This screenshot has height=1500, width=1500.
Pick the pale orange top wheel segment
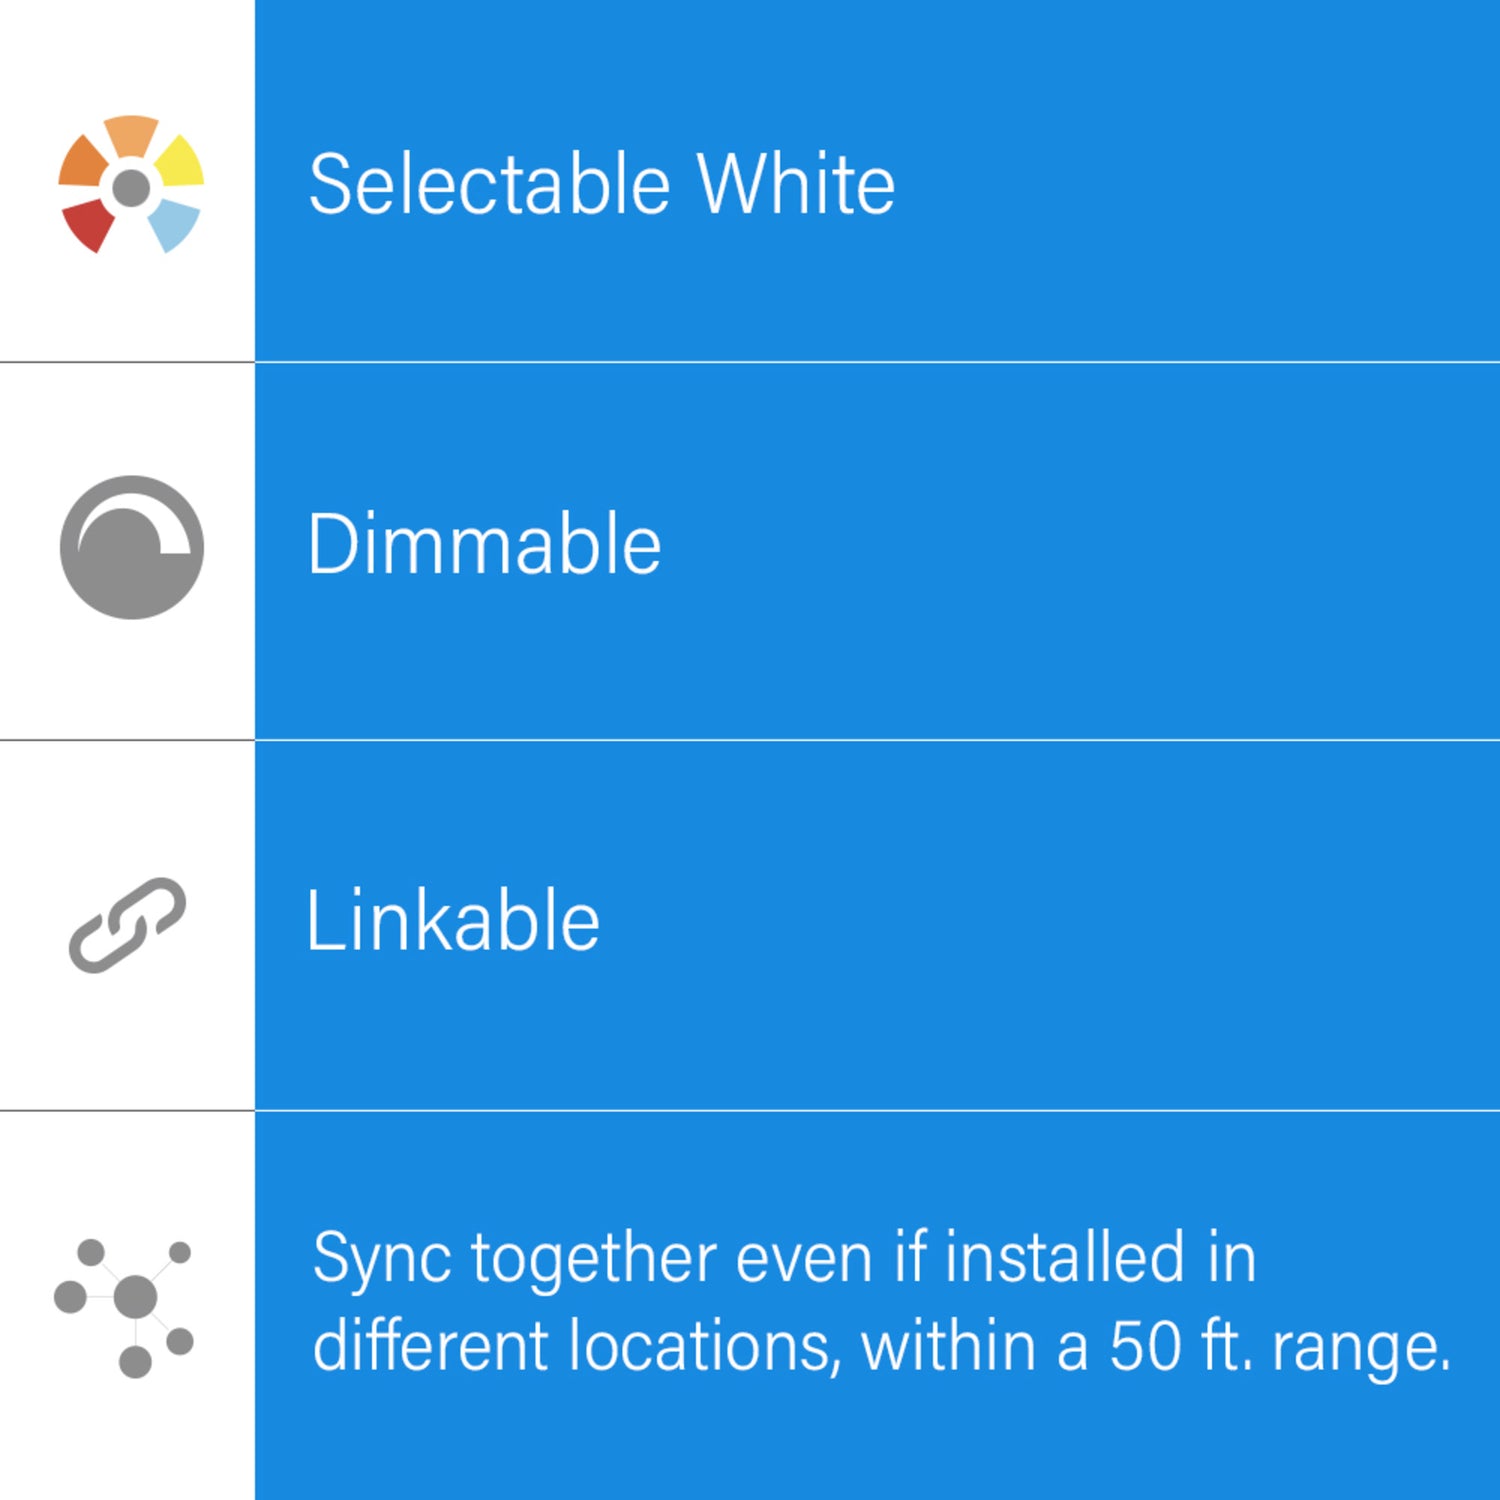131,135
